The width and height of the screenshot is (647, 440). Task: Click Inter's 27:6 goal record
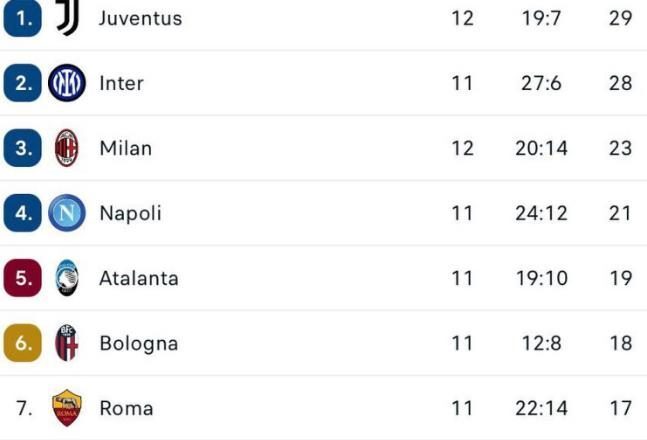pyautogui.click(x=541, y=83)
